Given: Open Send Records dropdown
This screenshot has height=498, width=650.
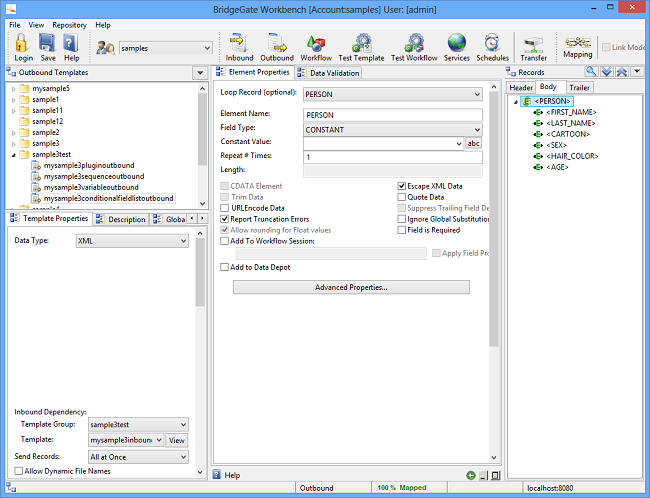Looking at the screenshot, I should 138,457.
